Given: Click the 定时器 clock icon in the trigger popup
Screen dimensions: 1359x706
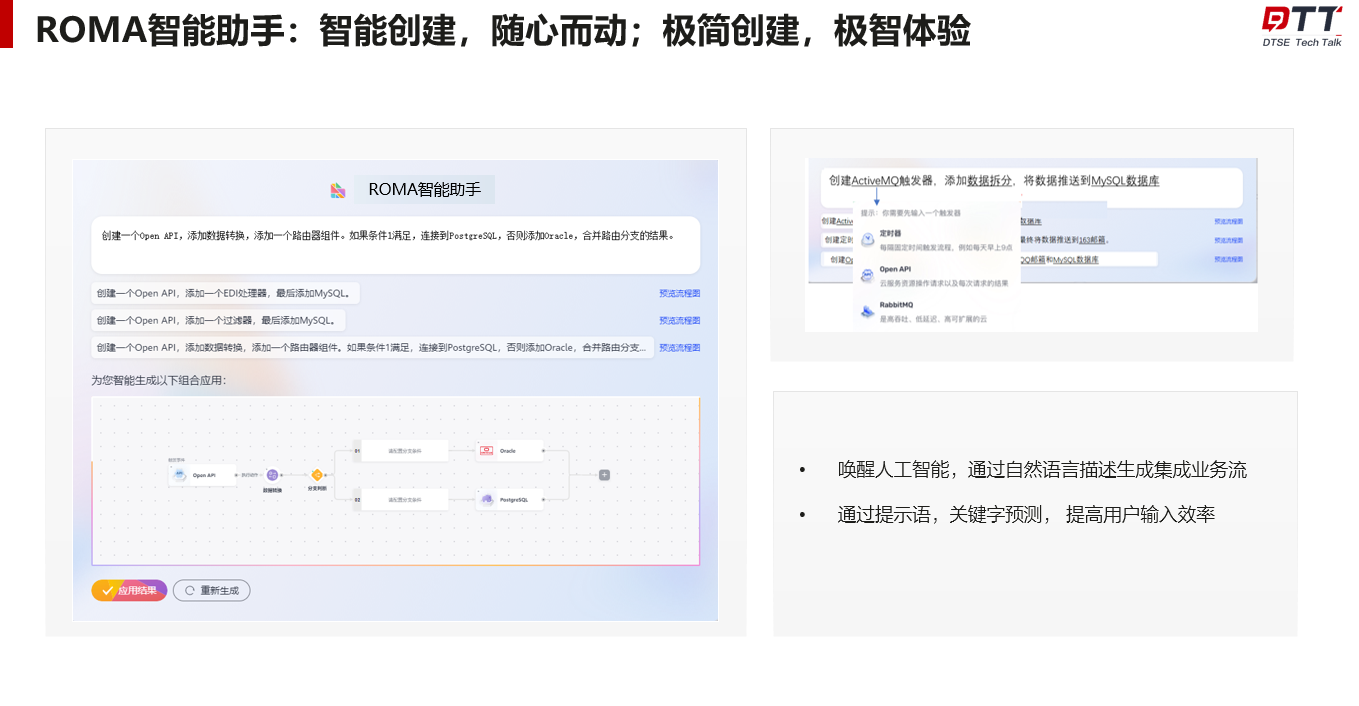Looking at the screenshot, I should coord(868,239).
